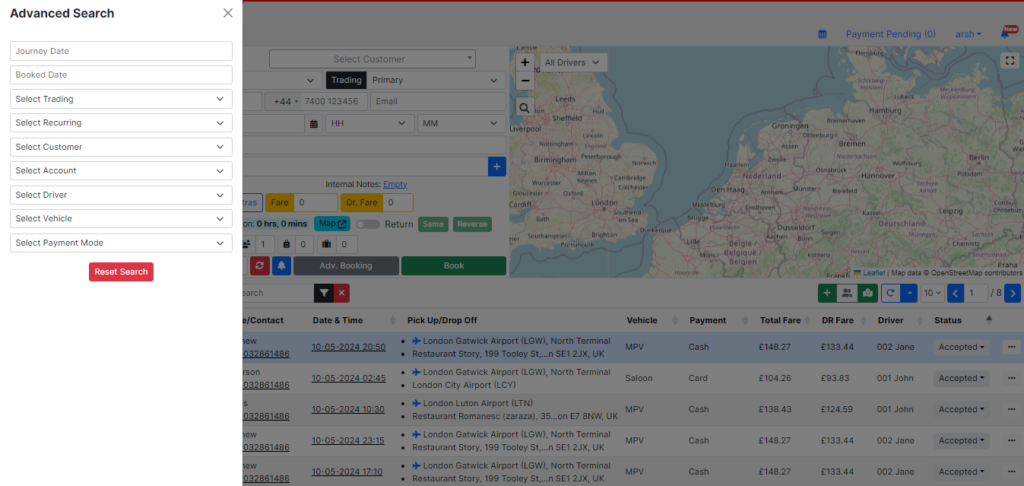
Task: Sort table by the Status column arrows
Action: [x=989, y=319]
